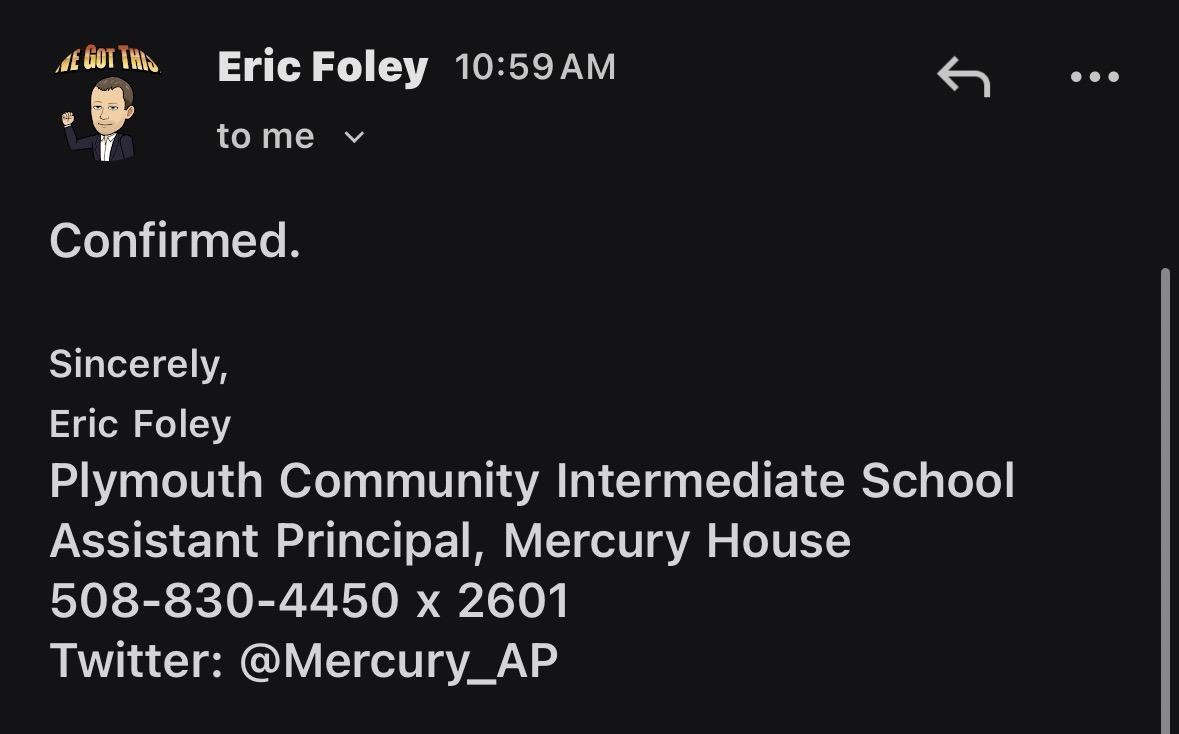This screenshot has height=734, width=1179.
Task: Click the reply arrow icon
Action: click(963, 76)
